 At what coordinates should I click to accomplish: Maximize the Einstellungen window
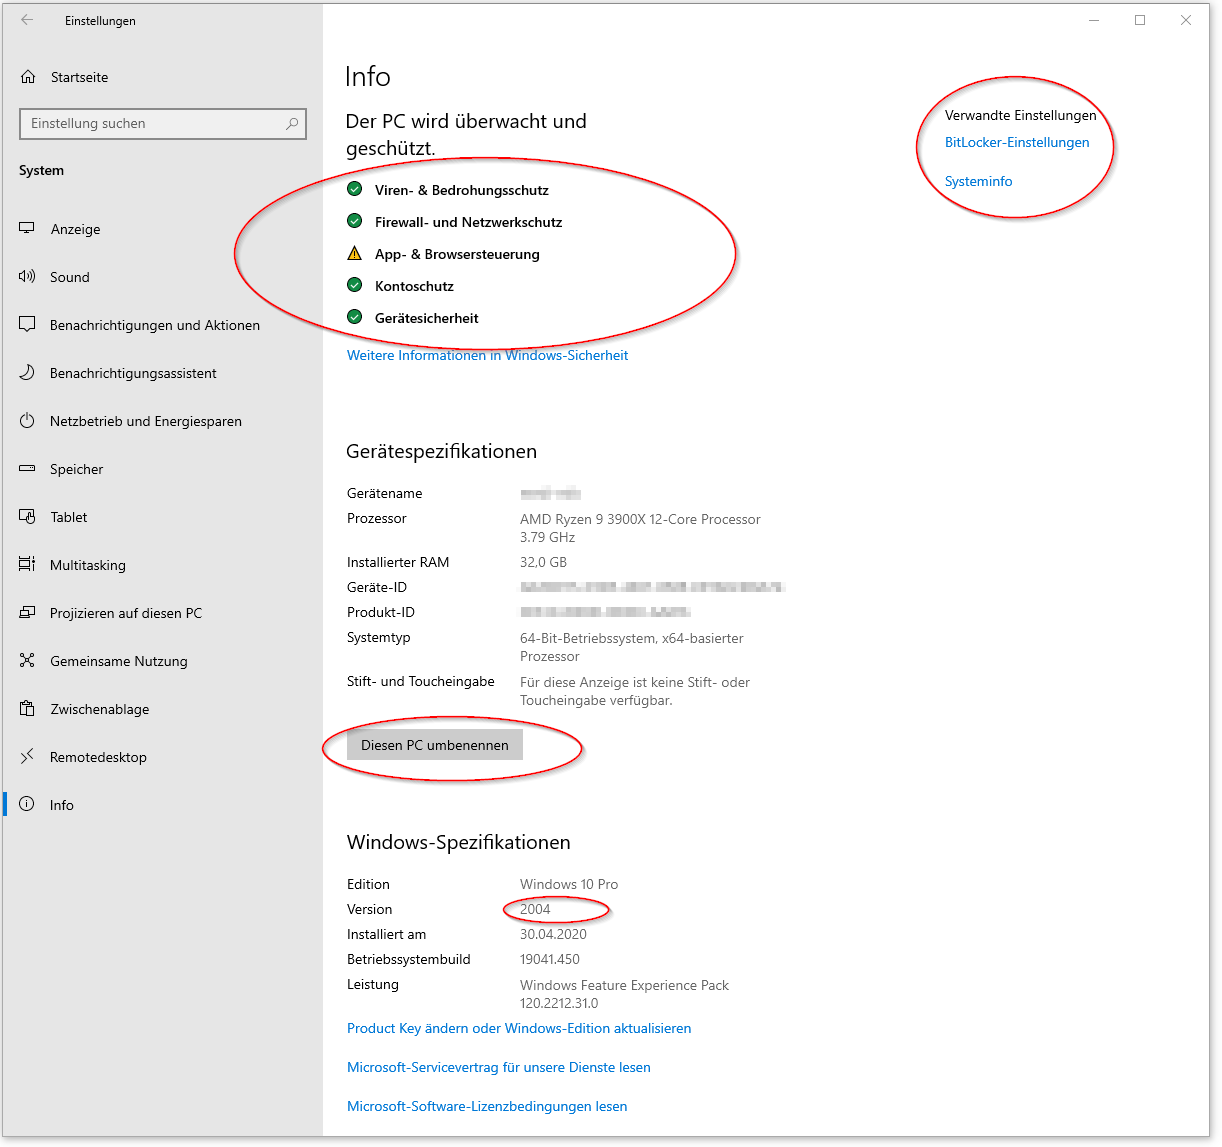[1140, 20]
